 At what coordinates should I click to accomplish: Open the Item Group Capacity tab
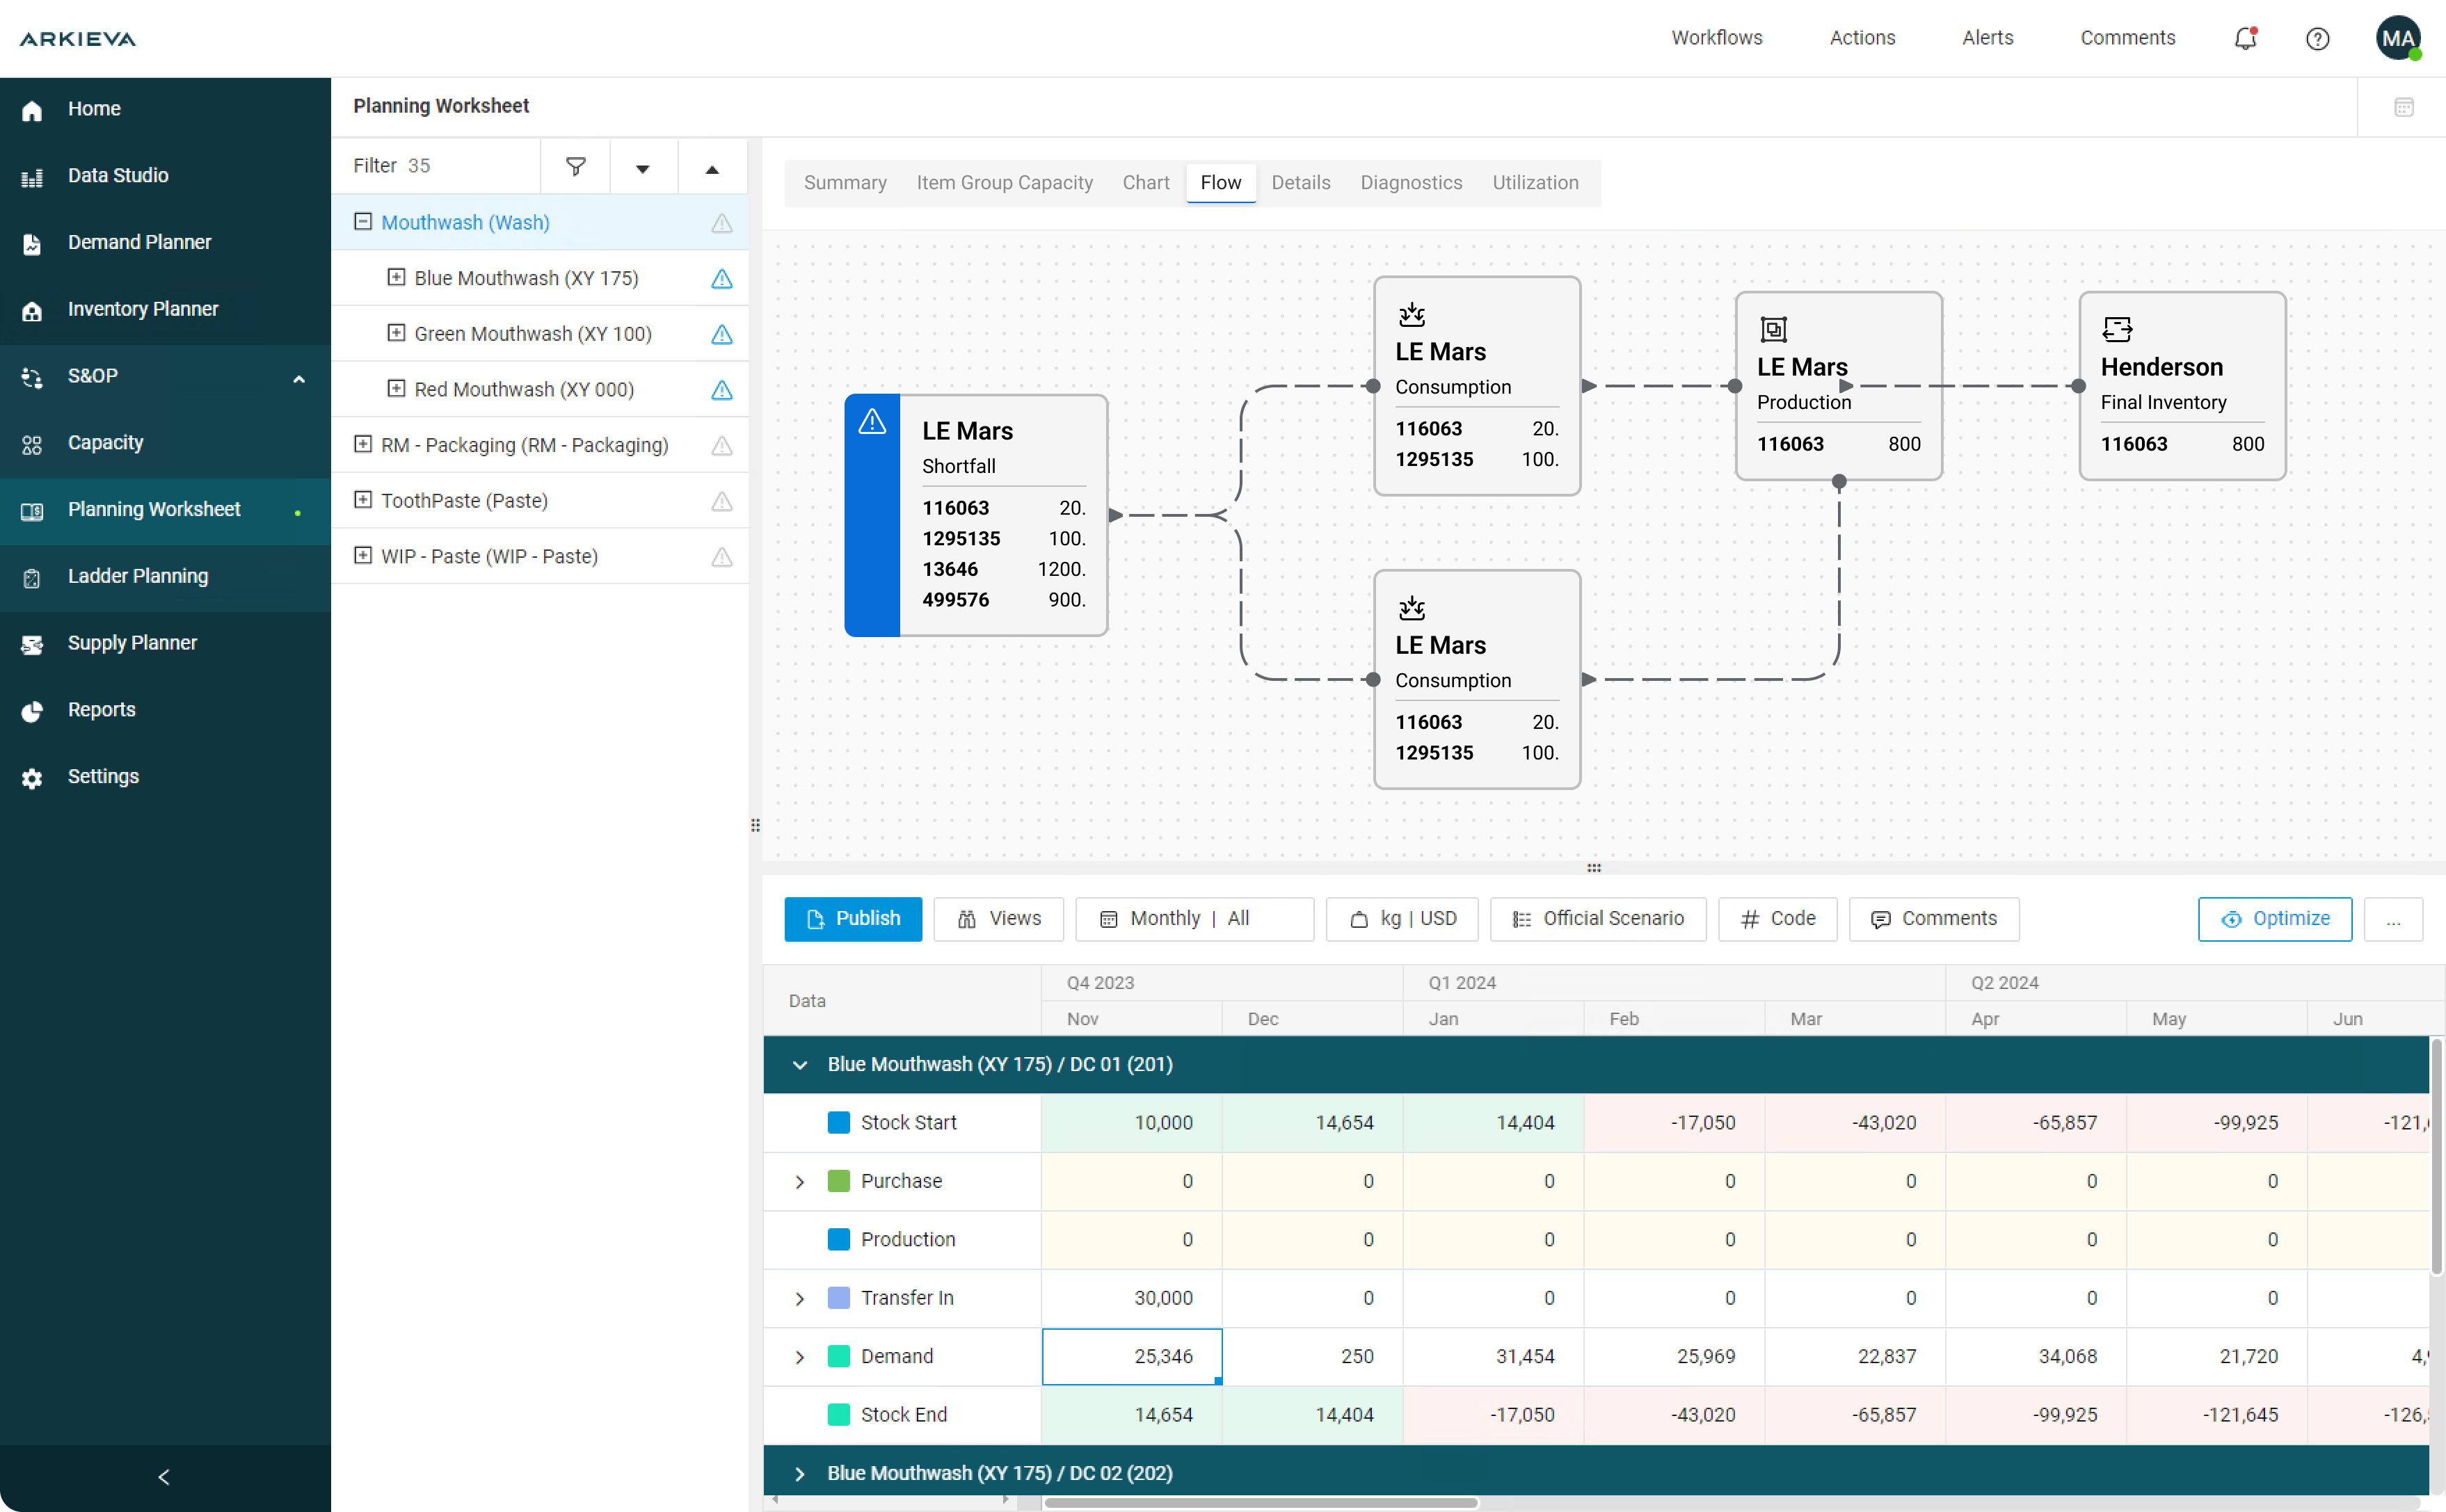point(1004,183)
